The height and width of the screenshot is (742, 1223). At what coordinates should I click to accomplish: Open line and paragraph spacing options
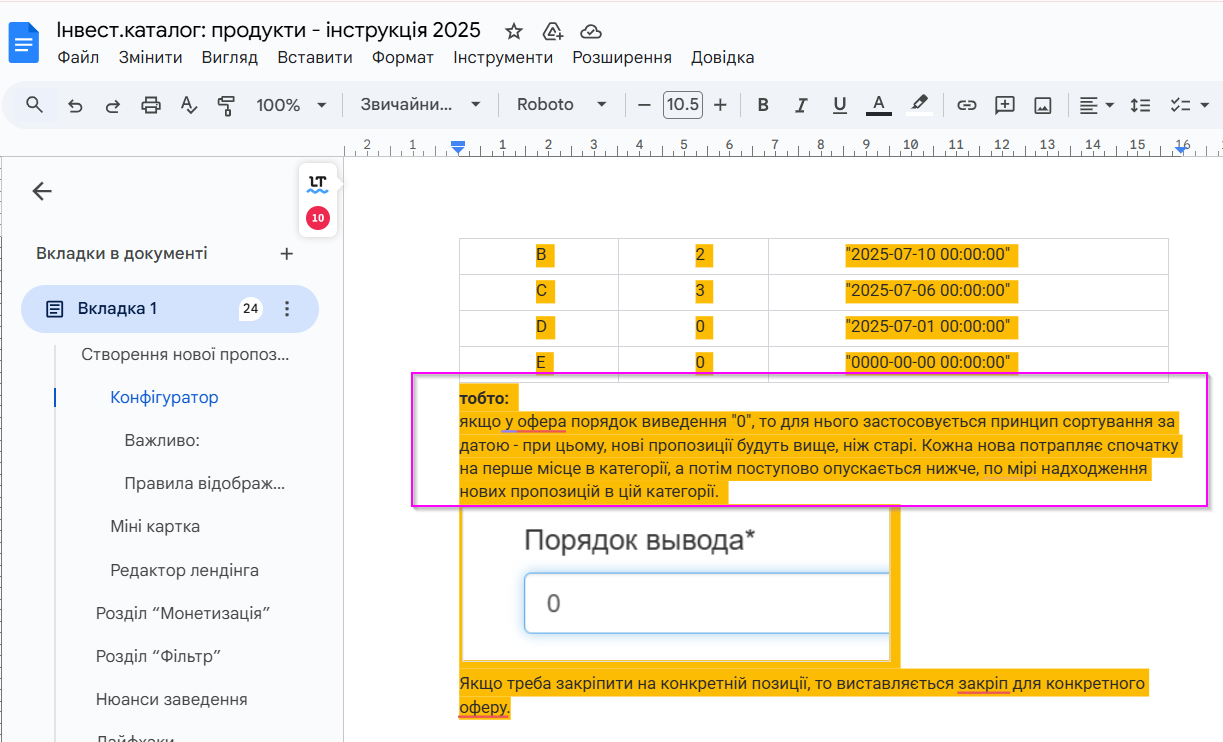(x=1140, y=105)
